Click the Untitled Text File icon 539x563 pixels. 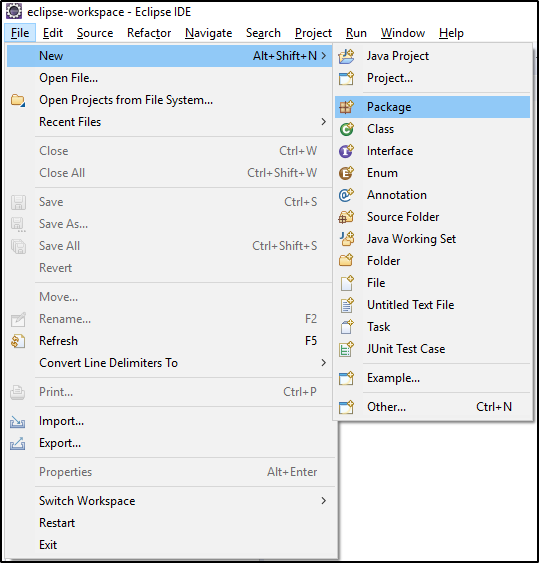347,305
